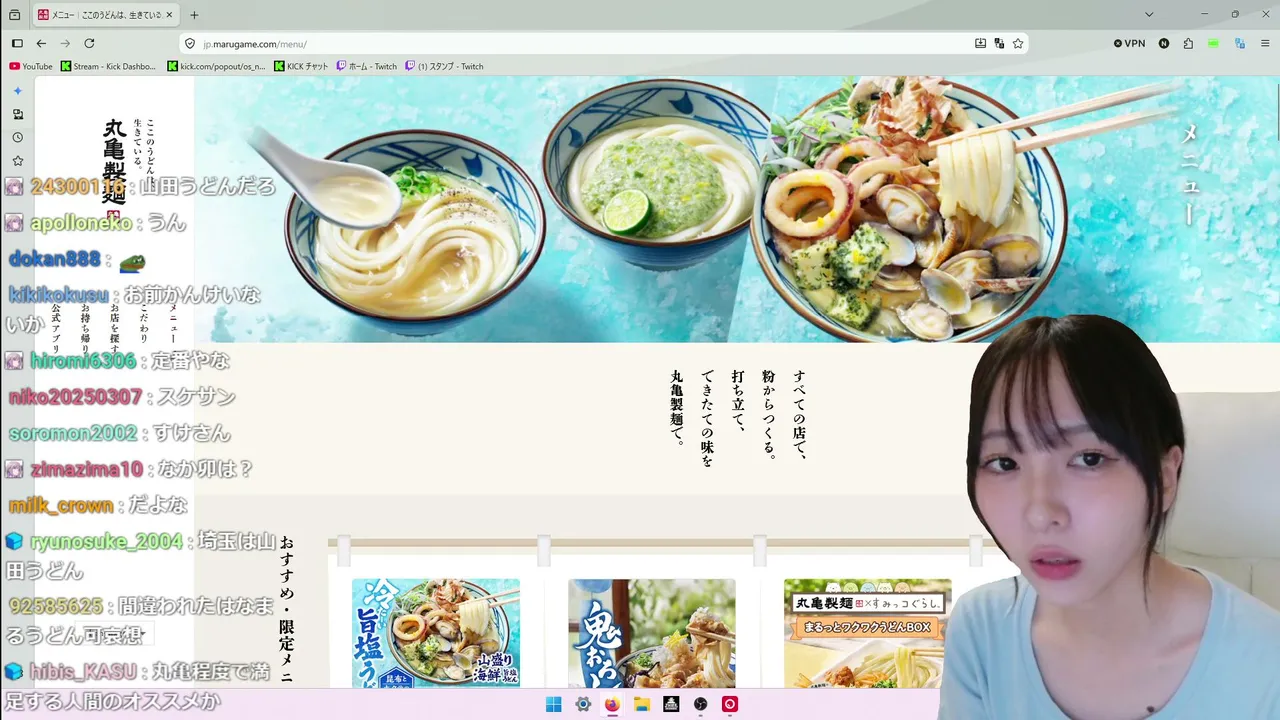1280x720 pixels.
Task: Select the メニュー browser tab
Action: pyautogui.click(x=105, y=15)
